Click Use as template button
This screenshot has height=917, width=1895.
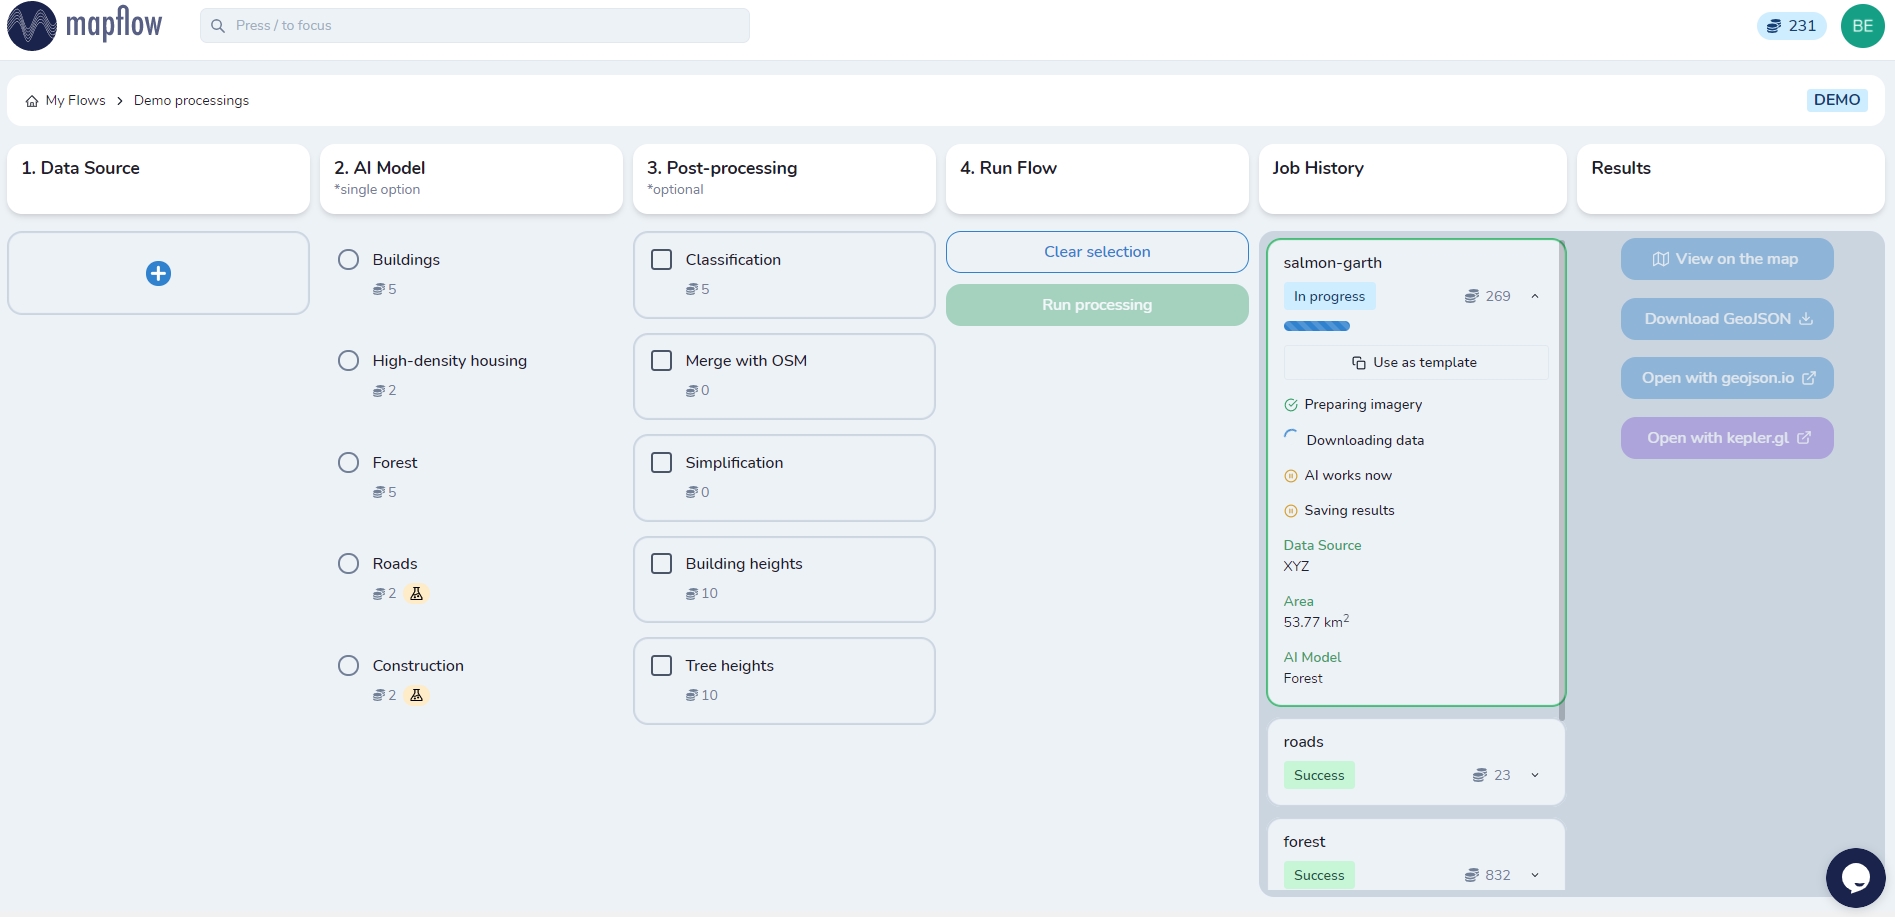[x=1415, y=363]
